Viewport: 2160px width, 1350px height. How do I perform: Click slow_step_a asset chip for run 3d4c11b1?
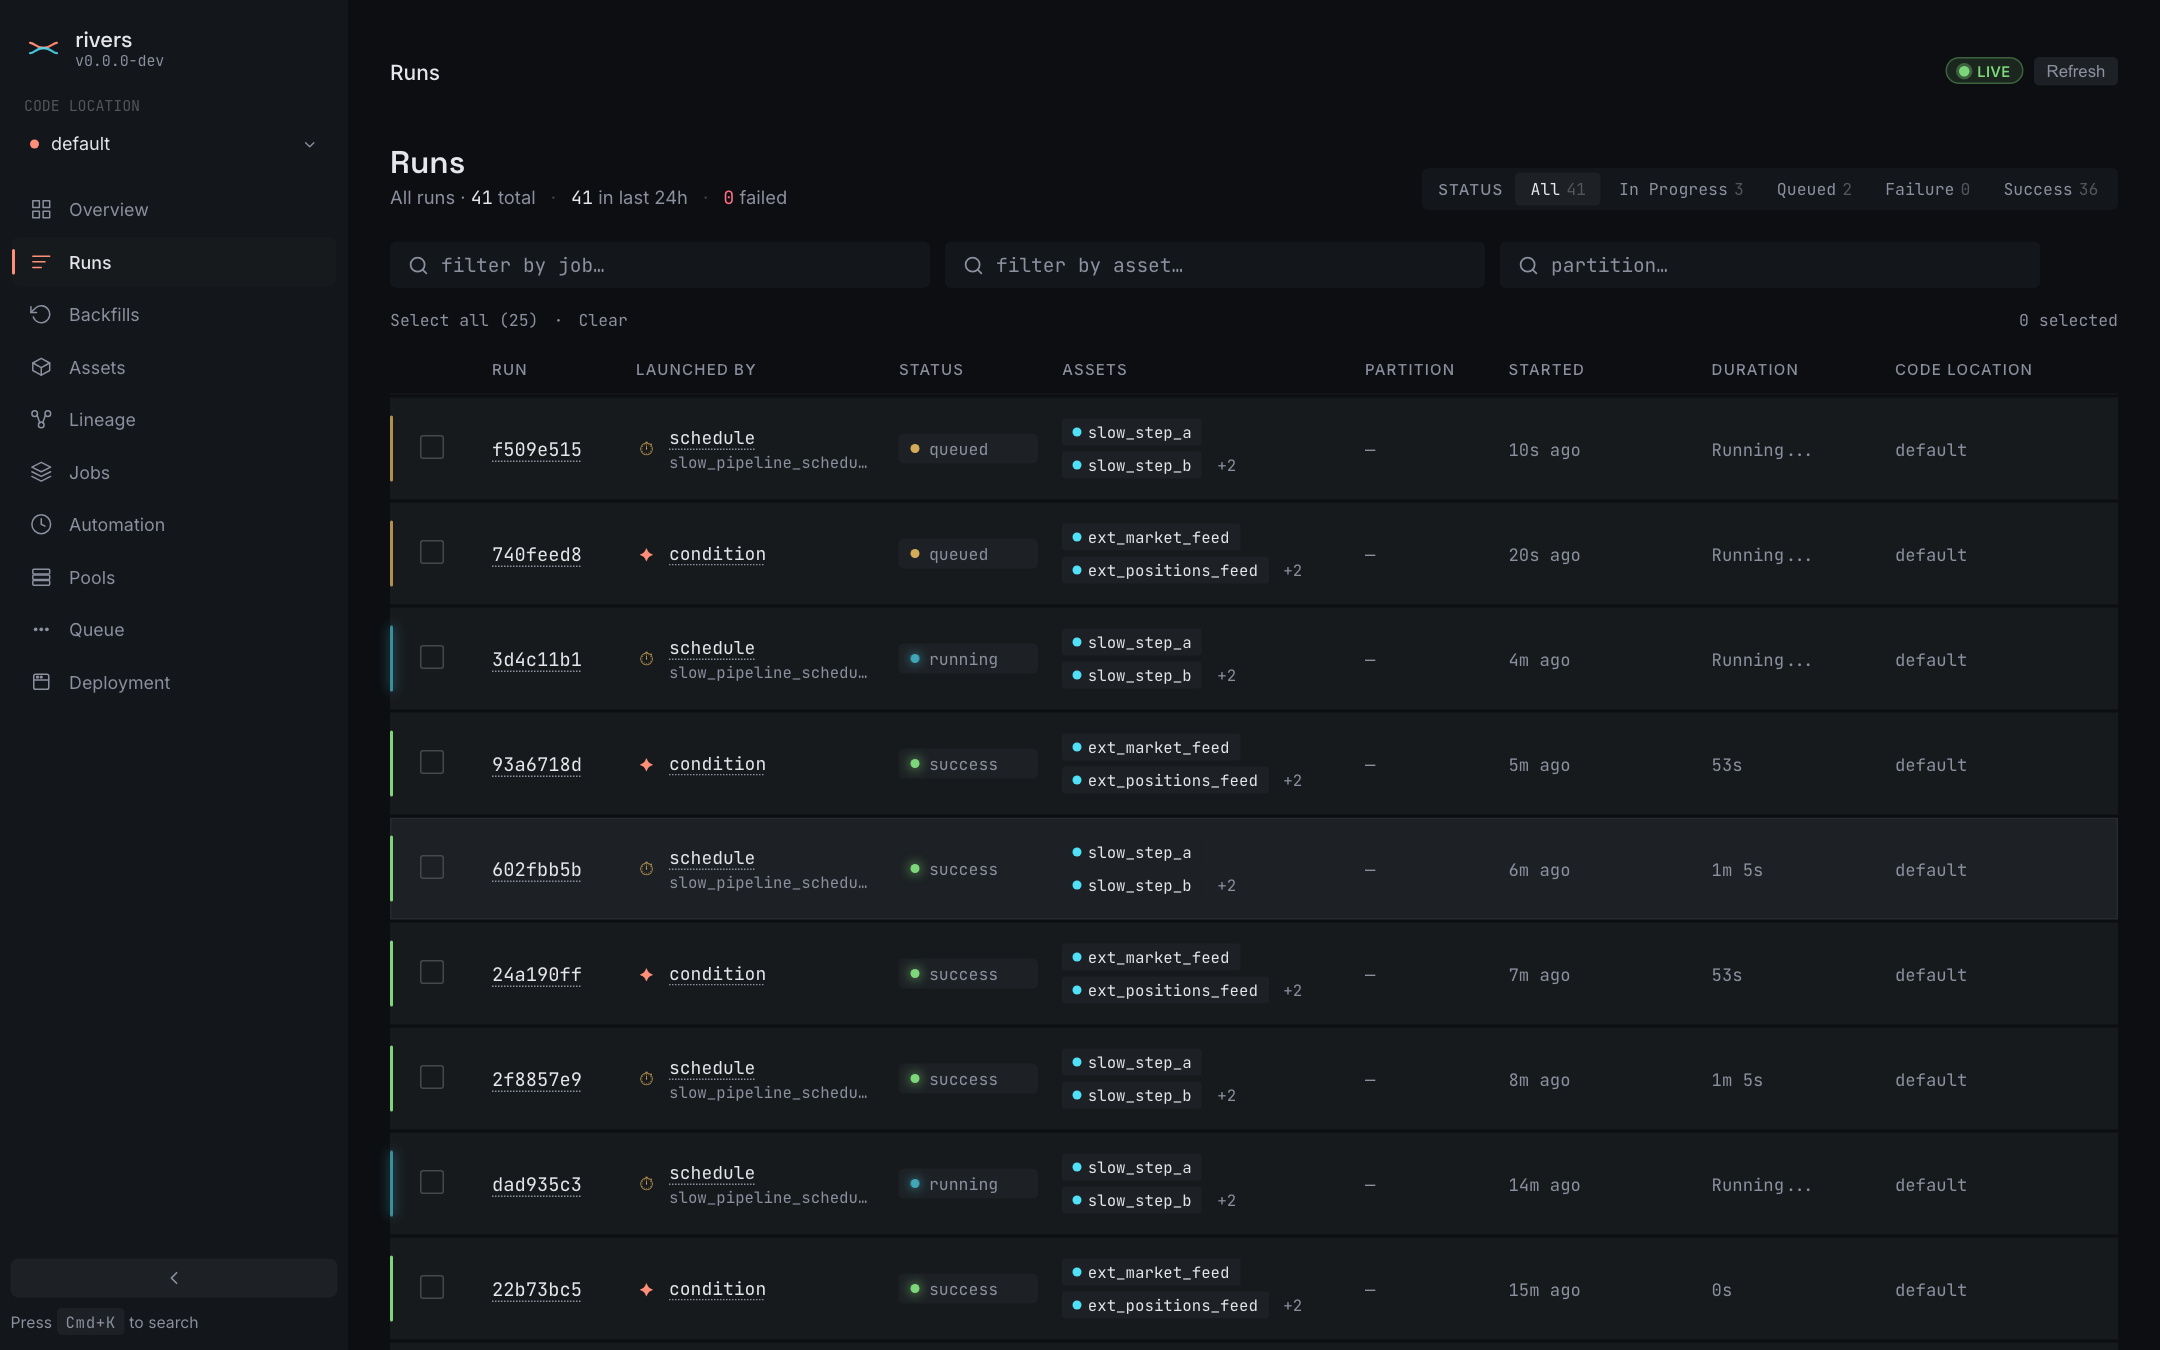(x=1132, y=642)
